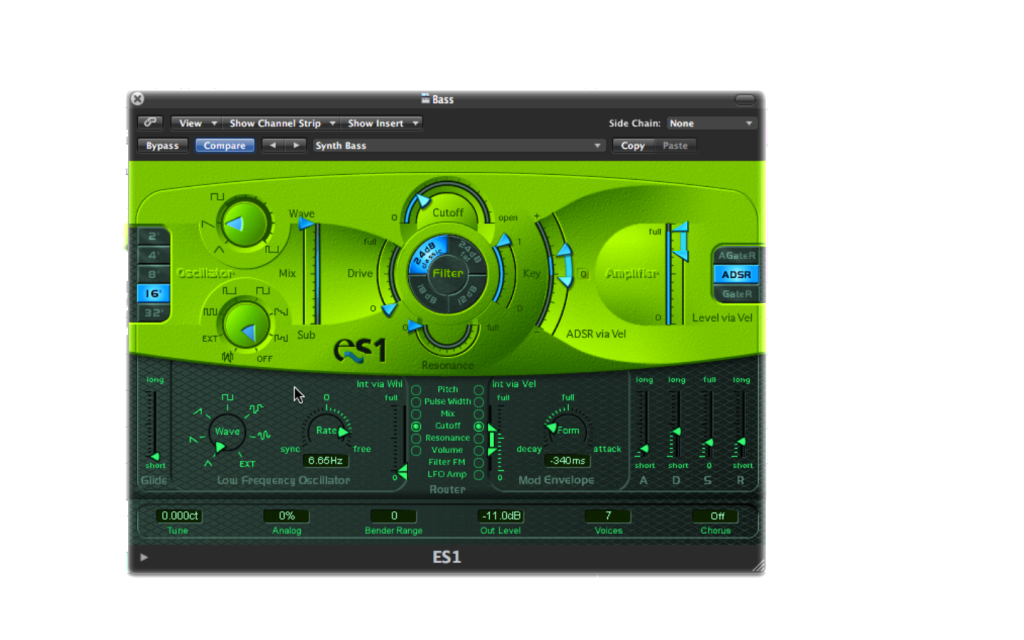Image resolution: width=1024 pixels, height=640 pixels.
Task: Click the Resonance blue arrow handle
Action: point(414,327)
